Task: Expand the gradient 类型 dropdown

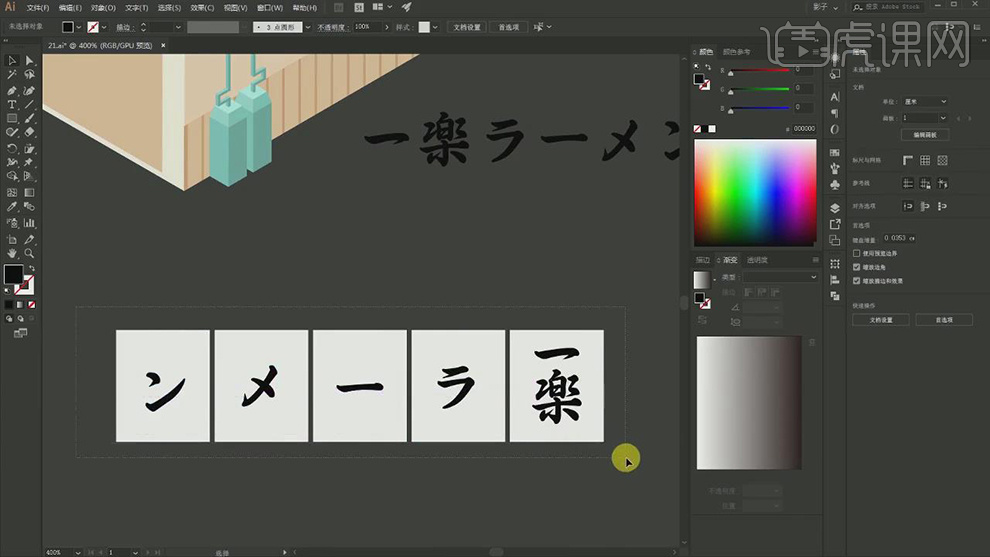Action: (780, 277)
